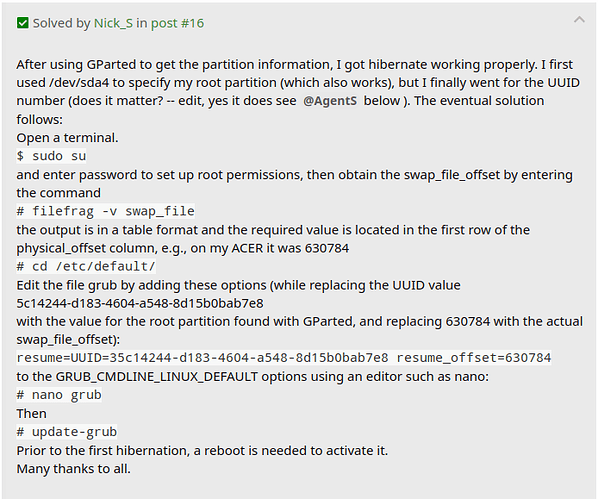Click the '# update-grub' command
Image resolution: width=598 pixels, height=499 pixels.
pyautogui.click(x=67, y=432)
